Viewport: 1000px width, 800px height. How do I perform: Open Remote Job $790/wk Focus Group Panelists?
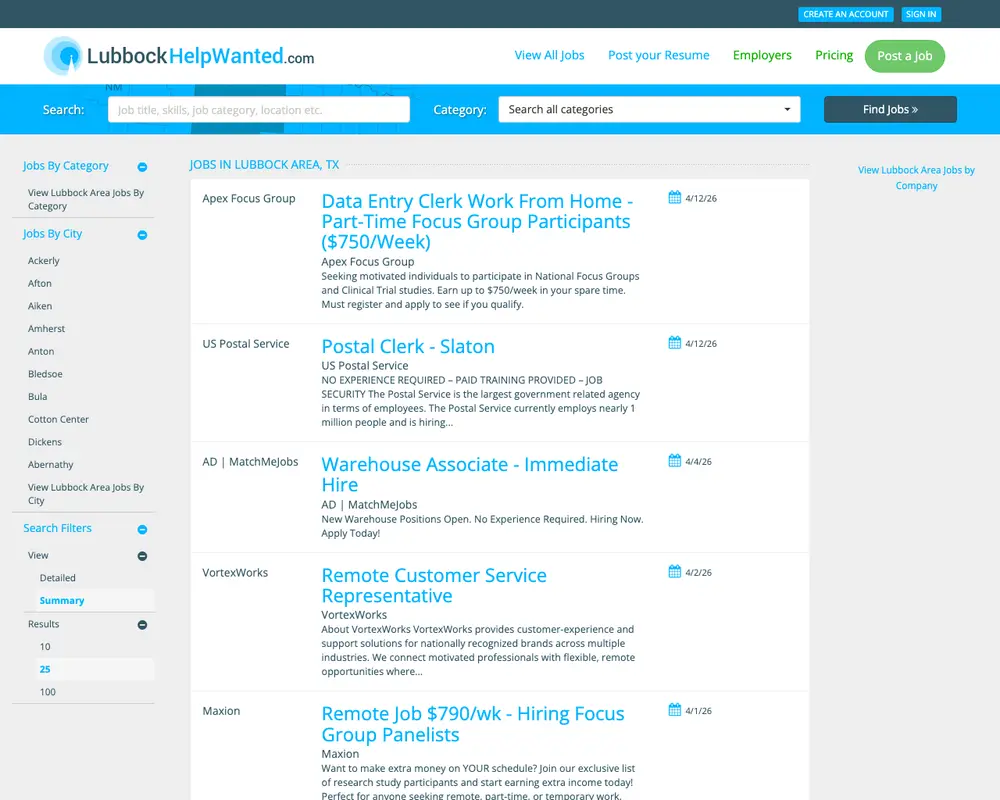click(x=473, y=724)
